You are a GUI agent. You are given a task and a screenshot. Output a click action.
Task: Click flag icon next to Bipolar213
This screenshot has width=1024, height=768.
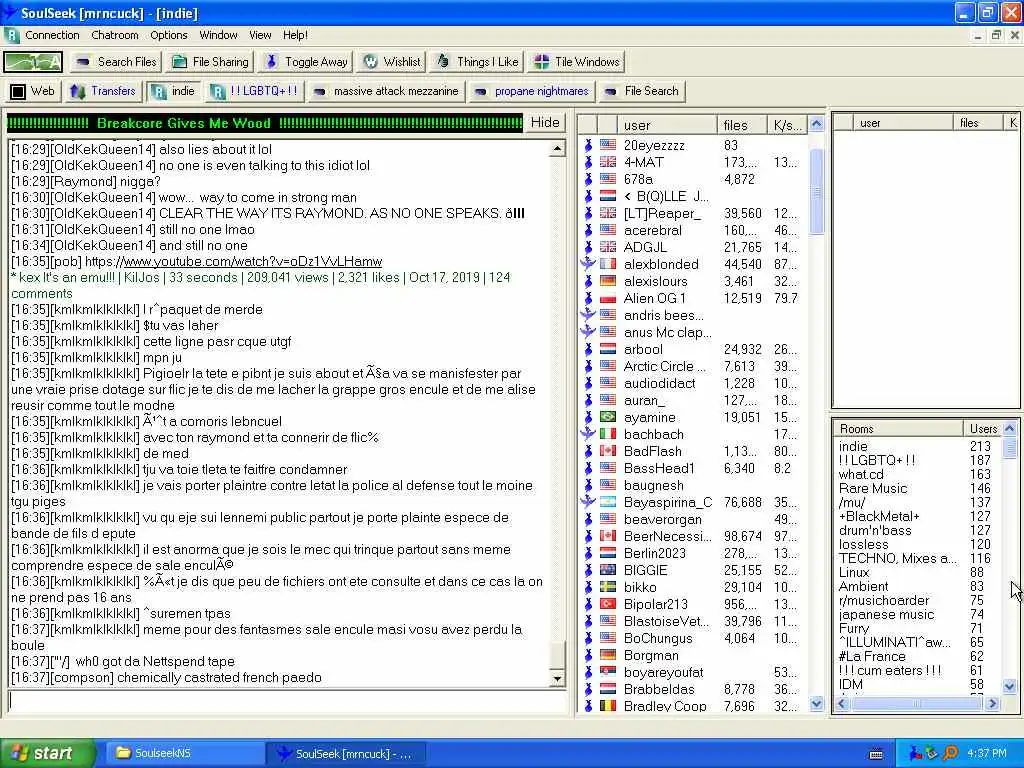point(608,603)
